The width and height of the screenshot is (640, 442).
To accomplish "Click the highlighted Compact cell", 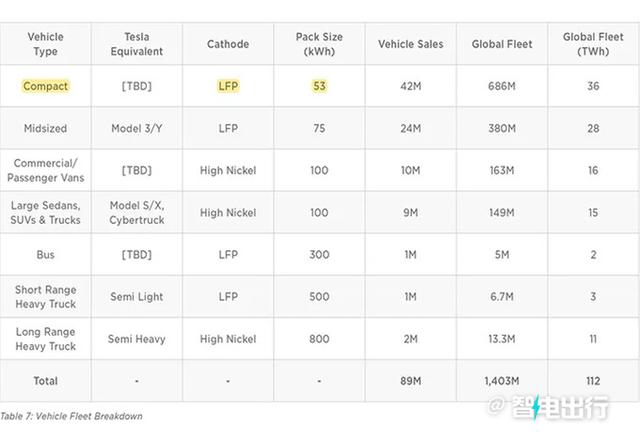I will pos(45,86).
